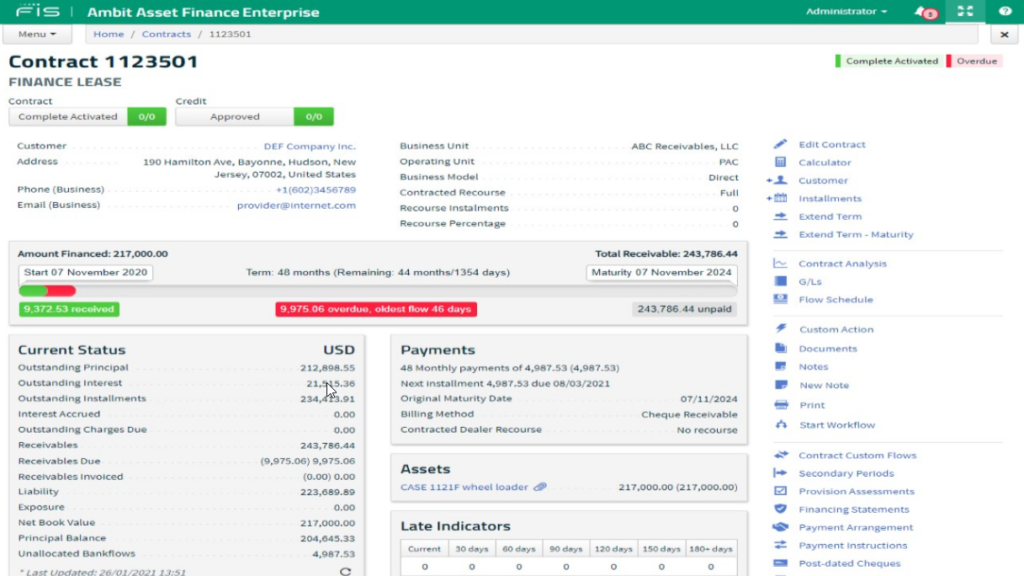Go to Home in the breadcrumb
The image size is (1024, 576).
coord(108,34)
